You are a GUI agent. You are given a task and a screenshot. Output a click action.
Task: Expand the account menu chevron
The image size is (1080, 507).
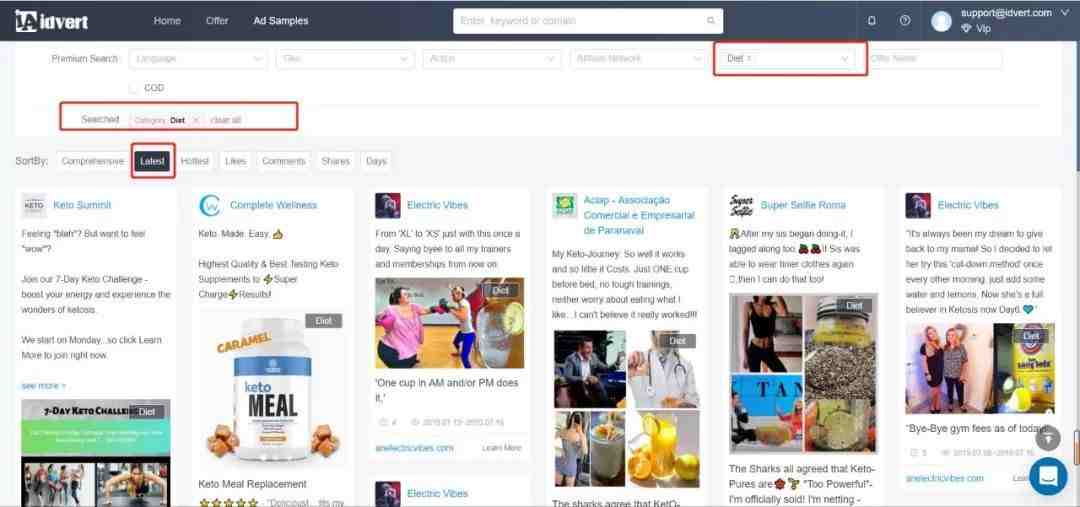1064,13
